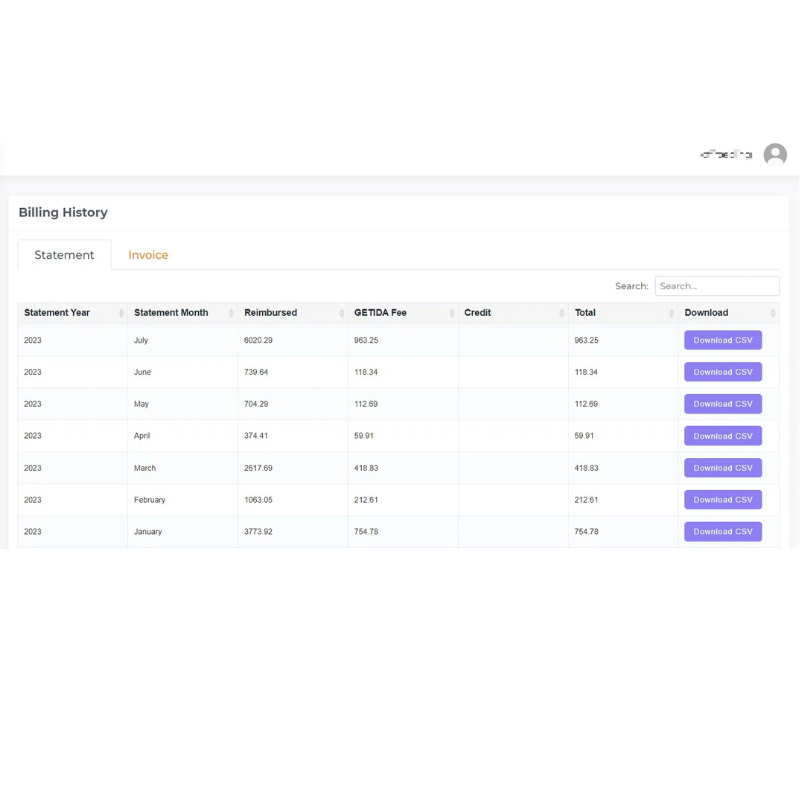Image resolution: width=800 pixels, height=800 pixels.
Task: Sort by Statement Month column arrows
Action: click(x=231, y=313)
